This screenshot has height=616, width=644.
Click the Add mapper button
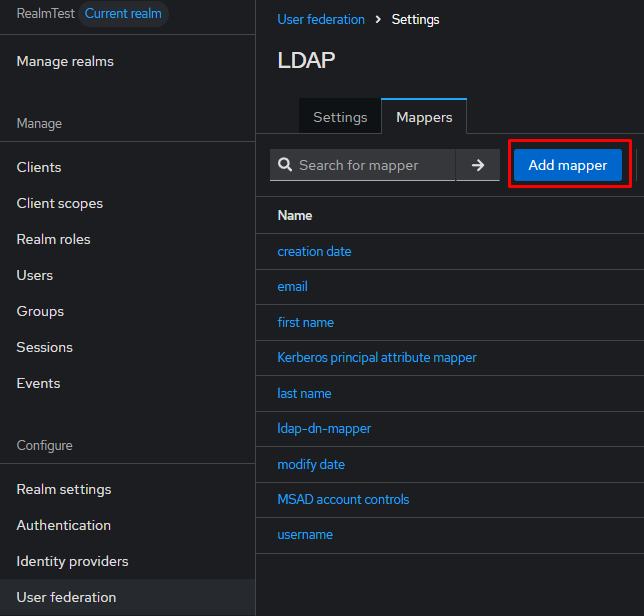tap(568, 165)
